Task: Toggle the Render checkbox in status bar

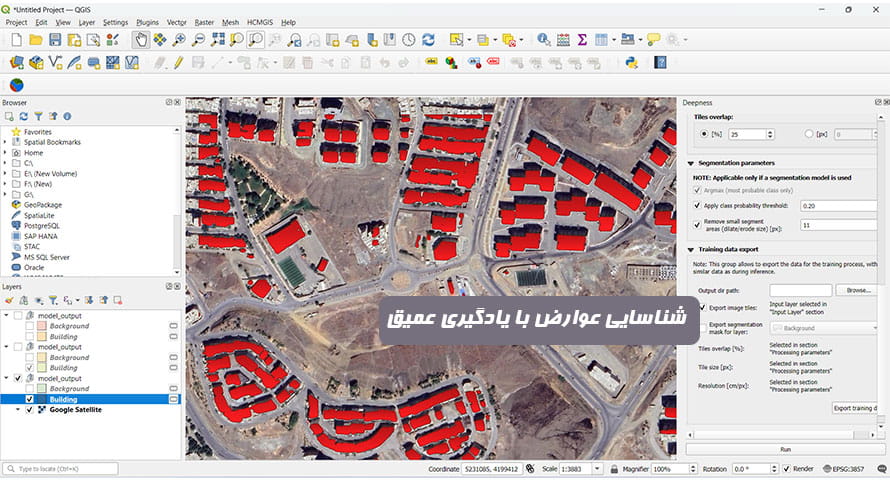Action: click(x=787, y=469)
